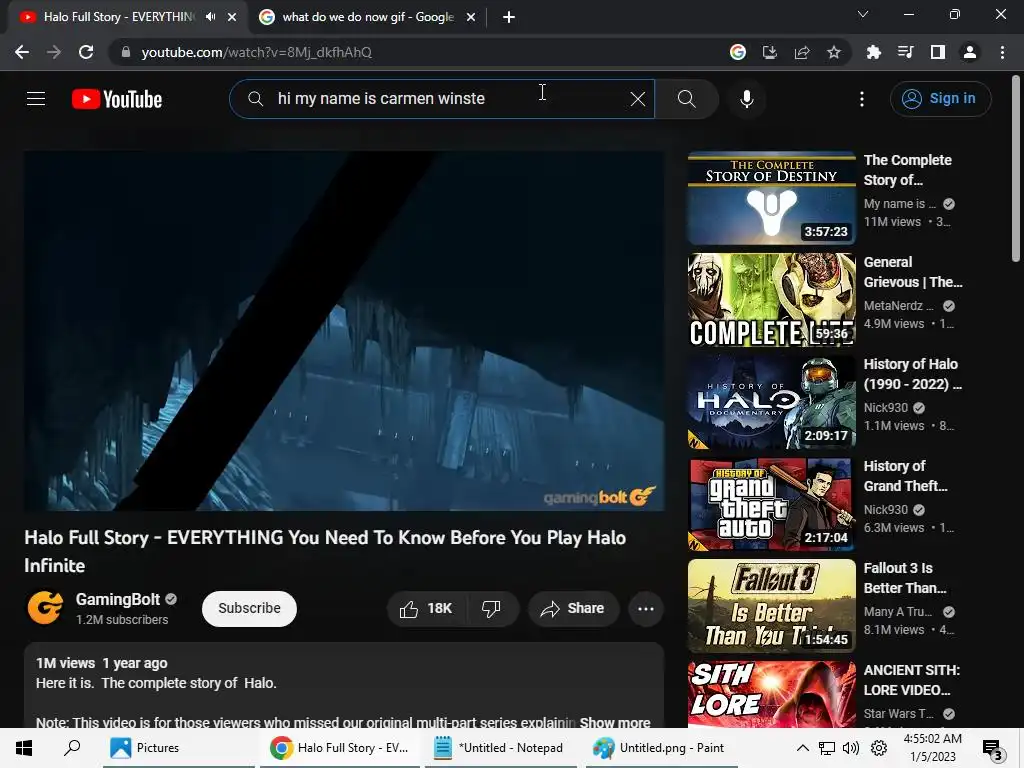Open a new tab with the plus button
Image resolution: width=1024 pixels, height=768 pixels.
[x=509, y=17]
